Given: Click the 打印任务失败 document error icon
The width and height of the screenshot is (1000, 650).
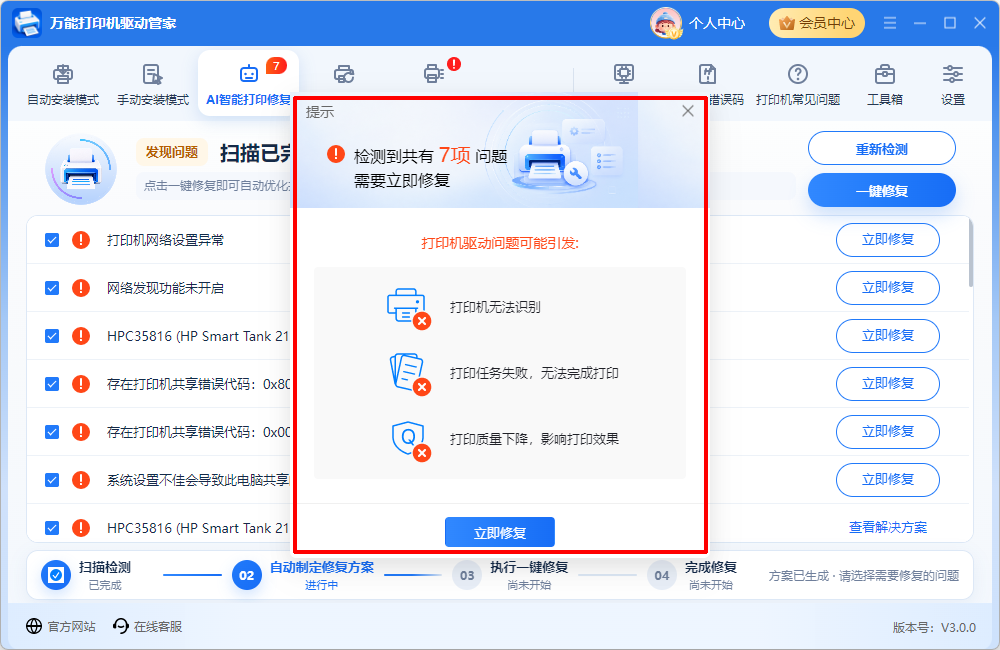Looking at the screenshot, I should pyautogui.click(x=409, y=374).
